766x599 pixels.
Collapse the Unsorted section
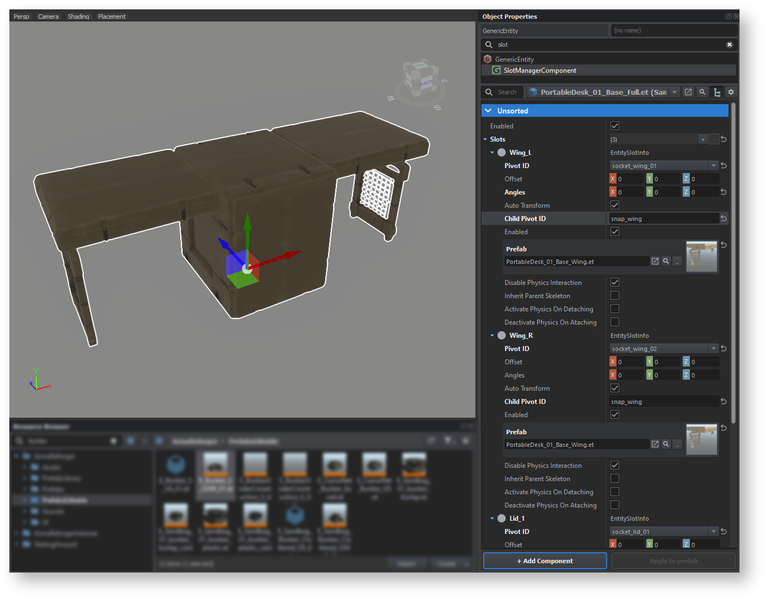point(488,111)
